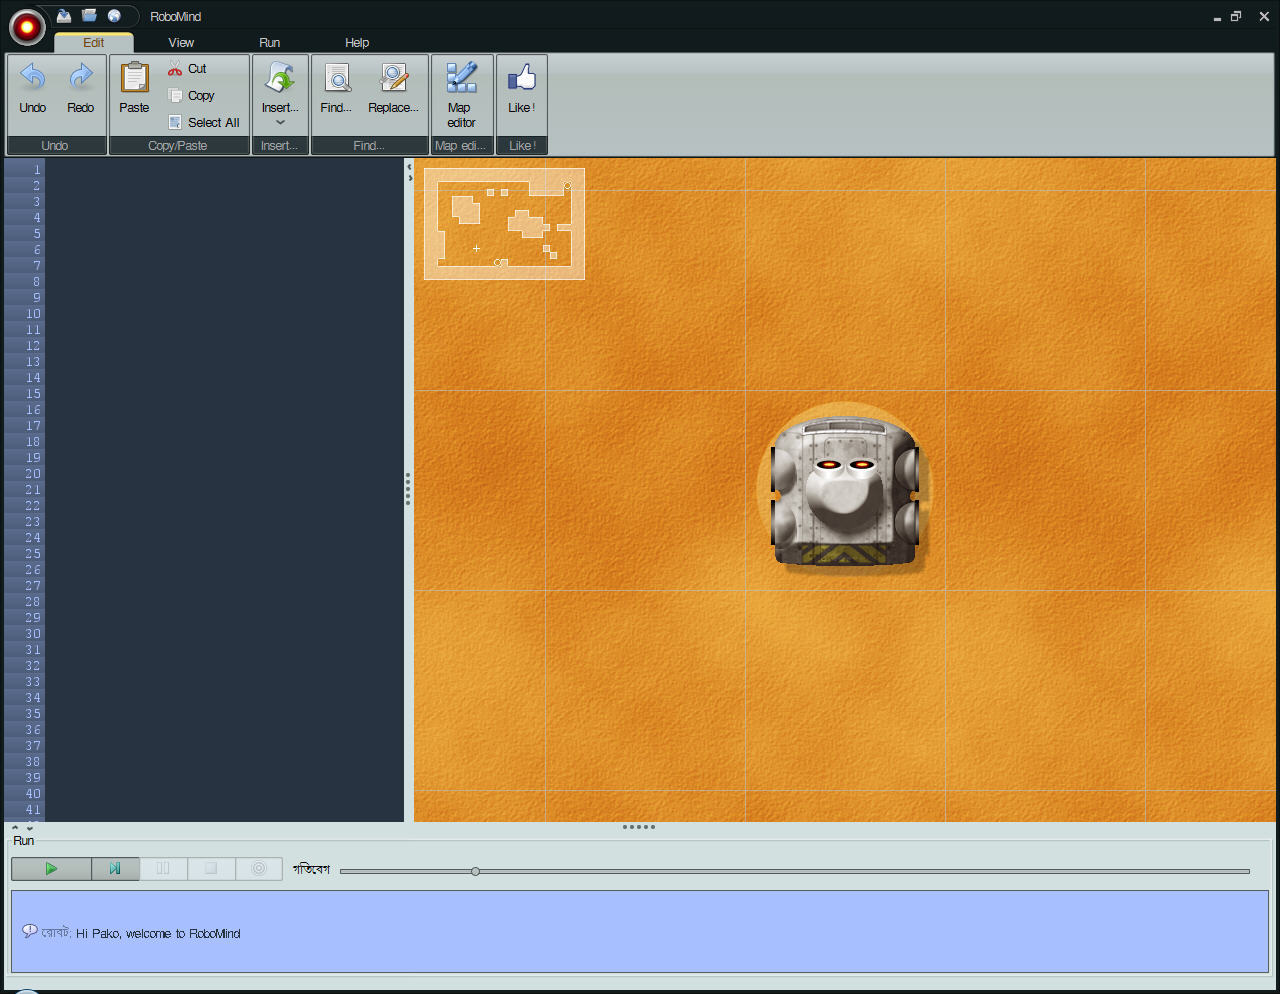Click the Pause button in the Run panel
The width and height of the screenshot is (1280, 994).
tap(163, 869)
